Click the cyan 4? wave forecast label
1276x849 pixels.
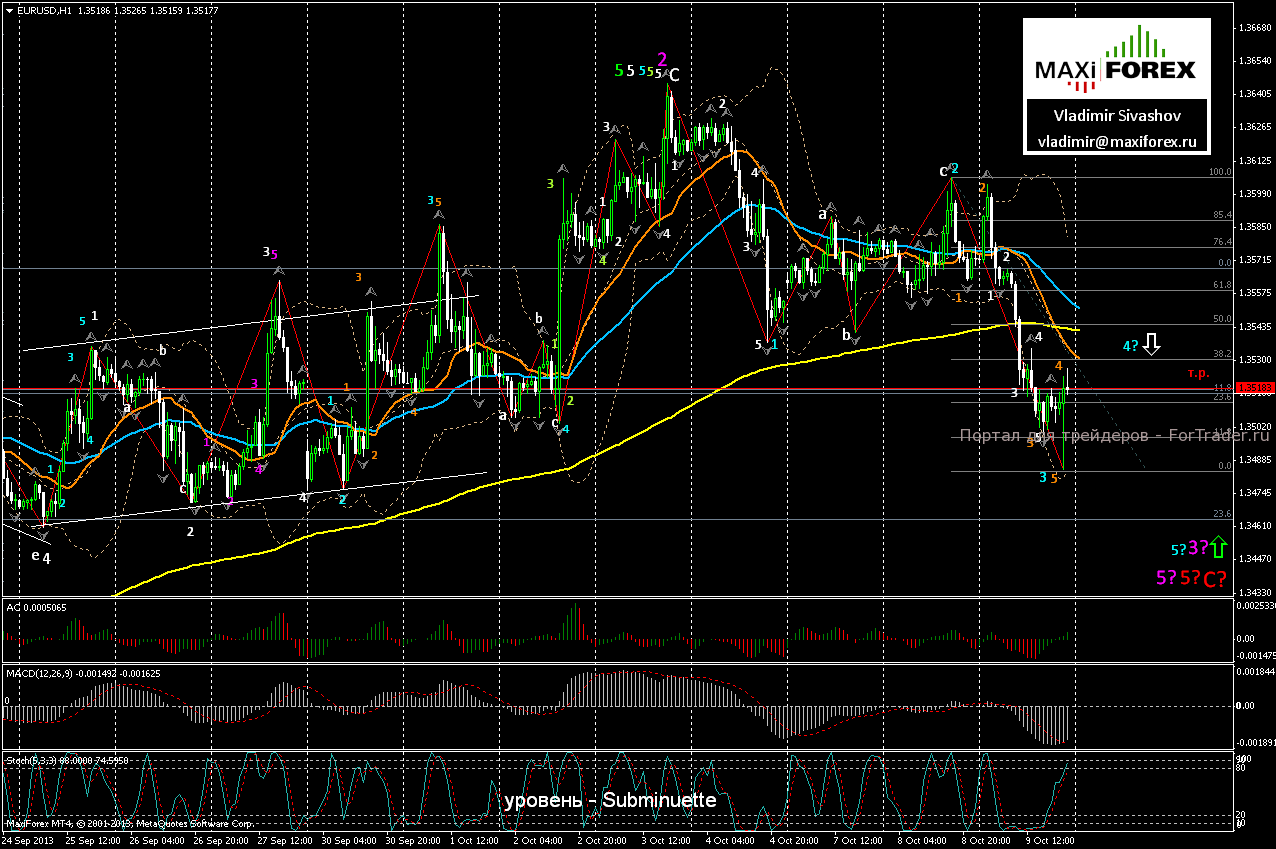pyautogui.click(x=1130, y=346)
